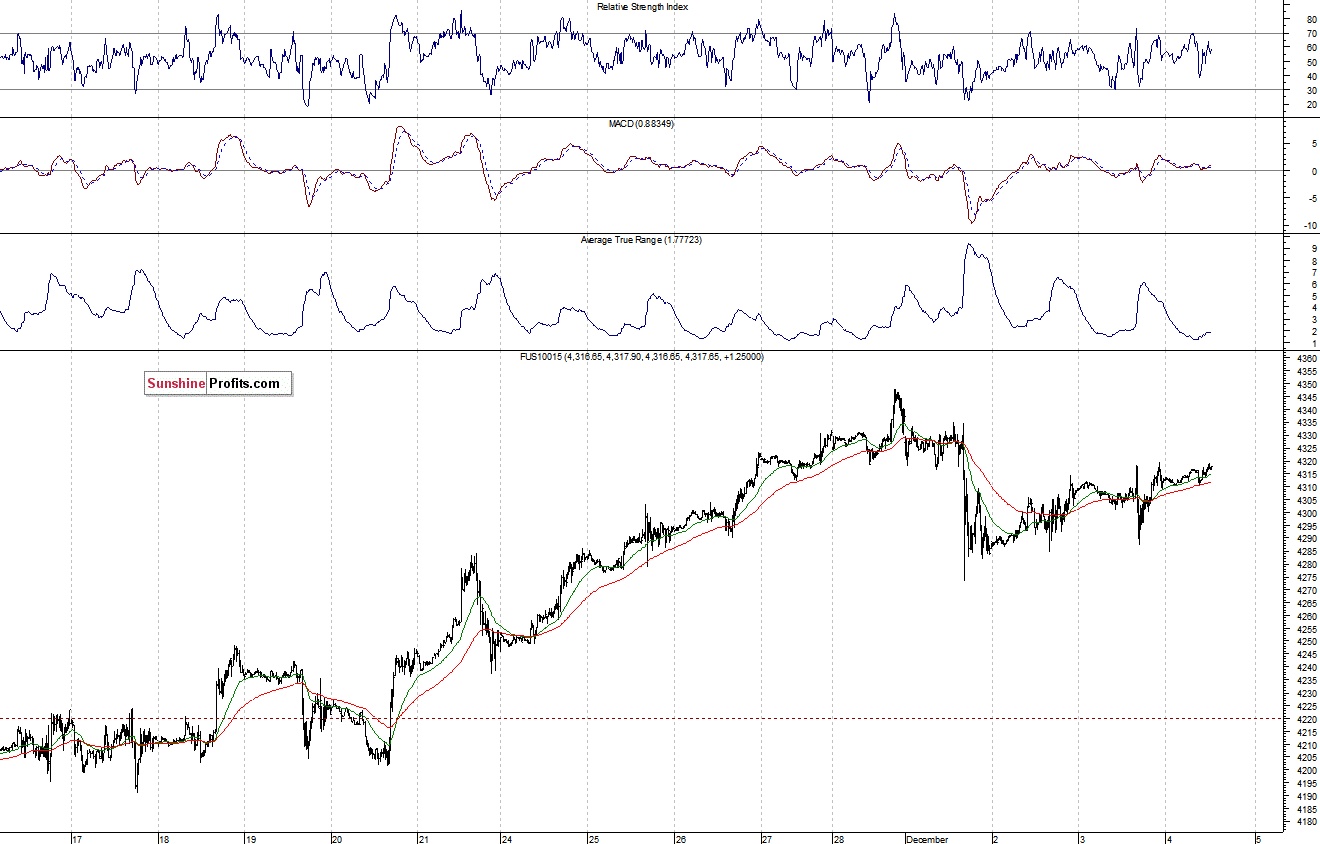Viewport: 1320px width, 844px height.
Task: Select the 7 level on the ATR scale
Action: pos(1313,273)
